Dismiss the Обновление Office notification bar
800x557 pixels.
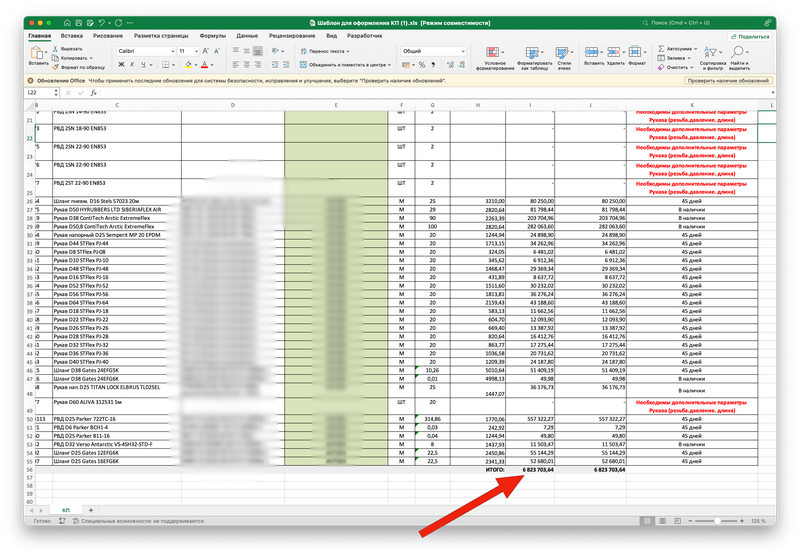[x=31, y=81]
